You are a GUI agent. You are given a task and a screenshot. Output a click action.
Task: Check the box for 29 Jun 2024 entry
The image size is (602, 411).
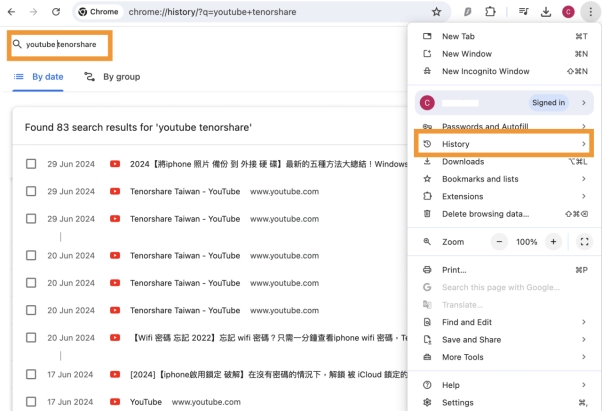(31, 164)
